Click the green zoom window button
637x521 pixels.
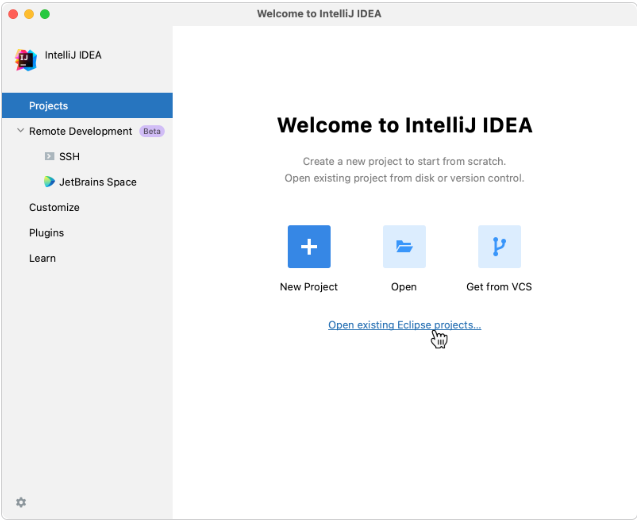(x=45, y=14)
